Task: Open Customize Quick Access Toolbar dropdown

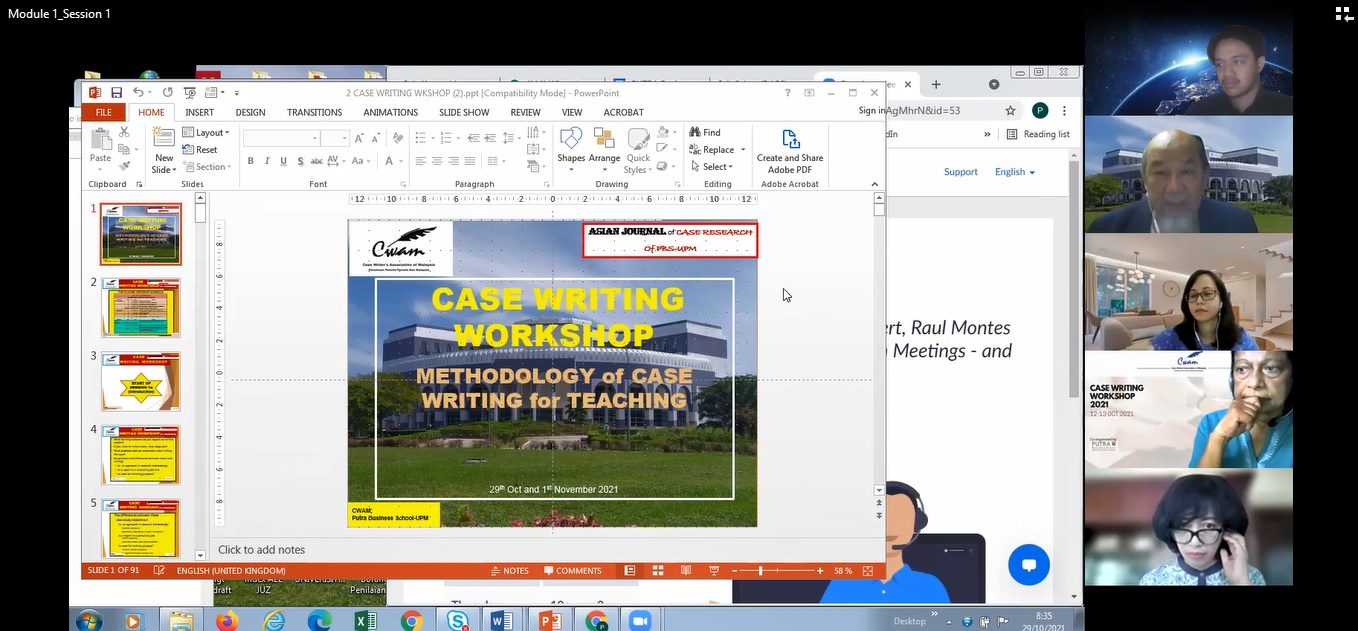Action: (x=237, y=93)
